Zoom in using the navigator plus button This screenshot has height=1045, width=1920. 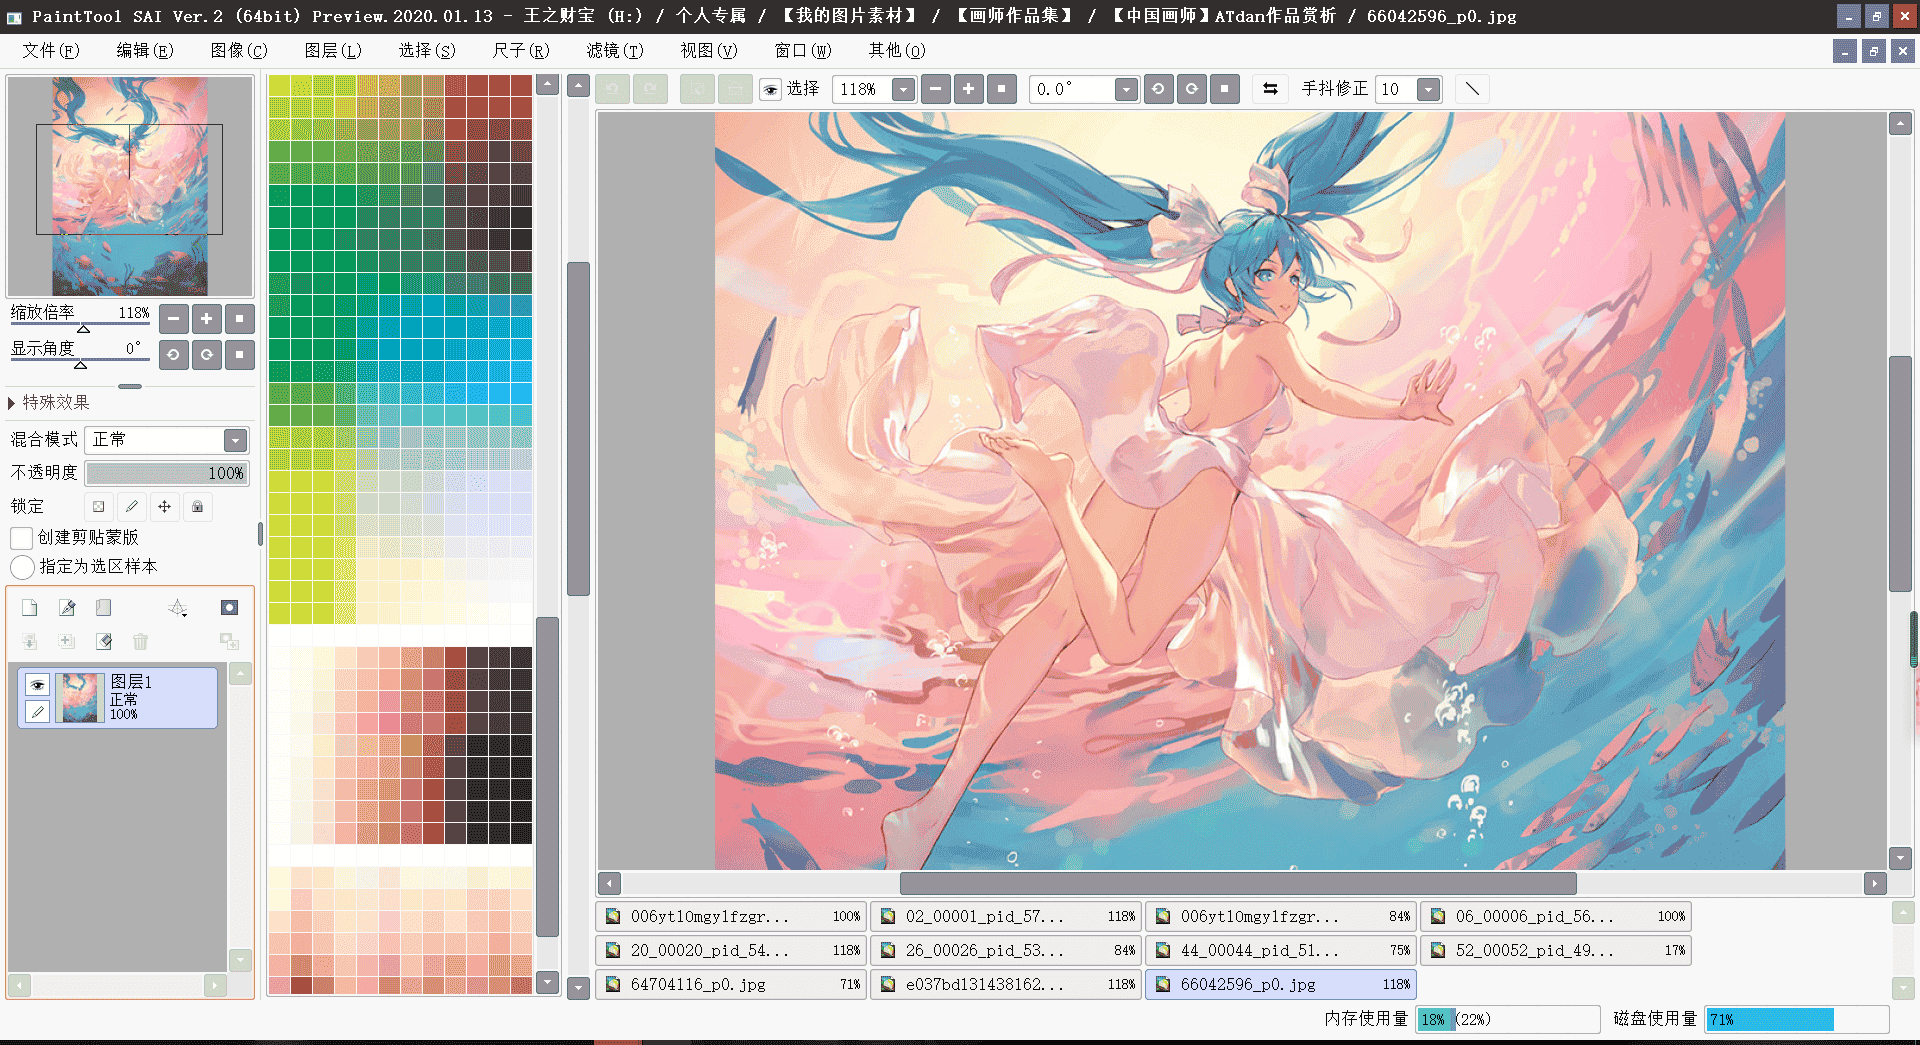point(206,319)
